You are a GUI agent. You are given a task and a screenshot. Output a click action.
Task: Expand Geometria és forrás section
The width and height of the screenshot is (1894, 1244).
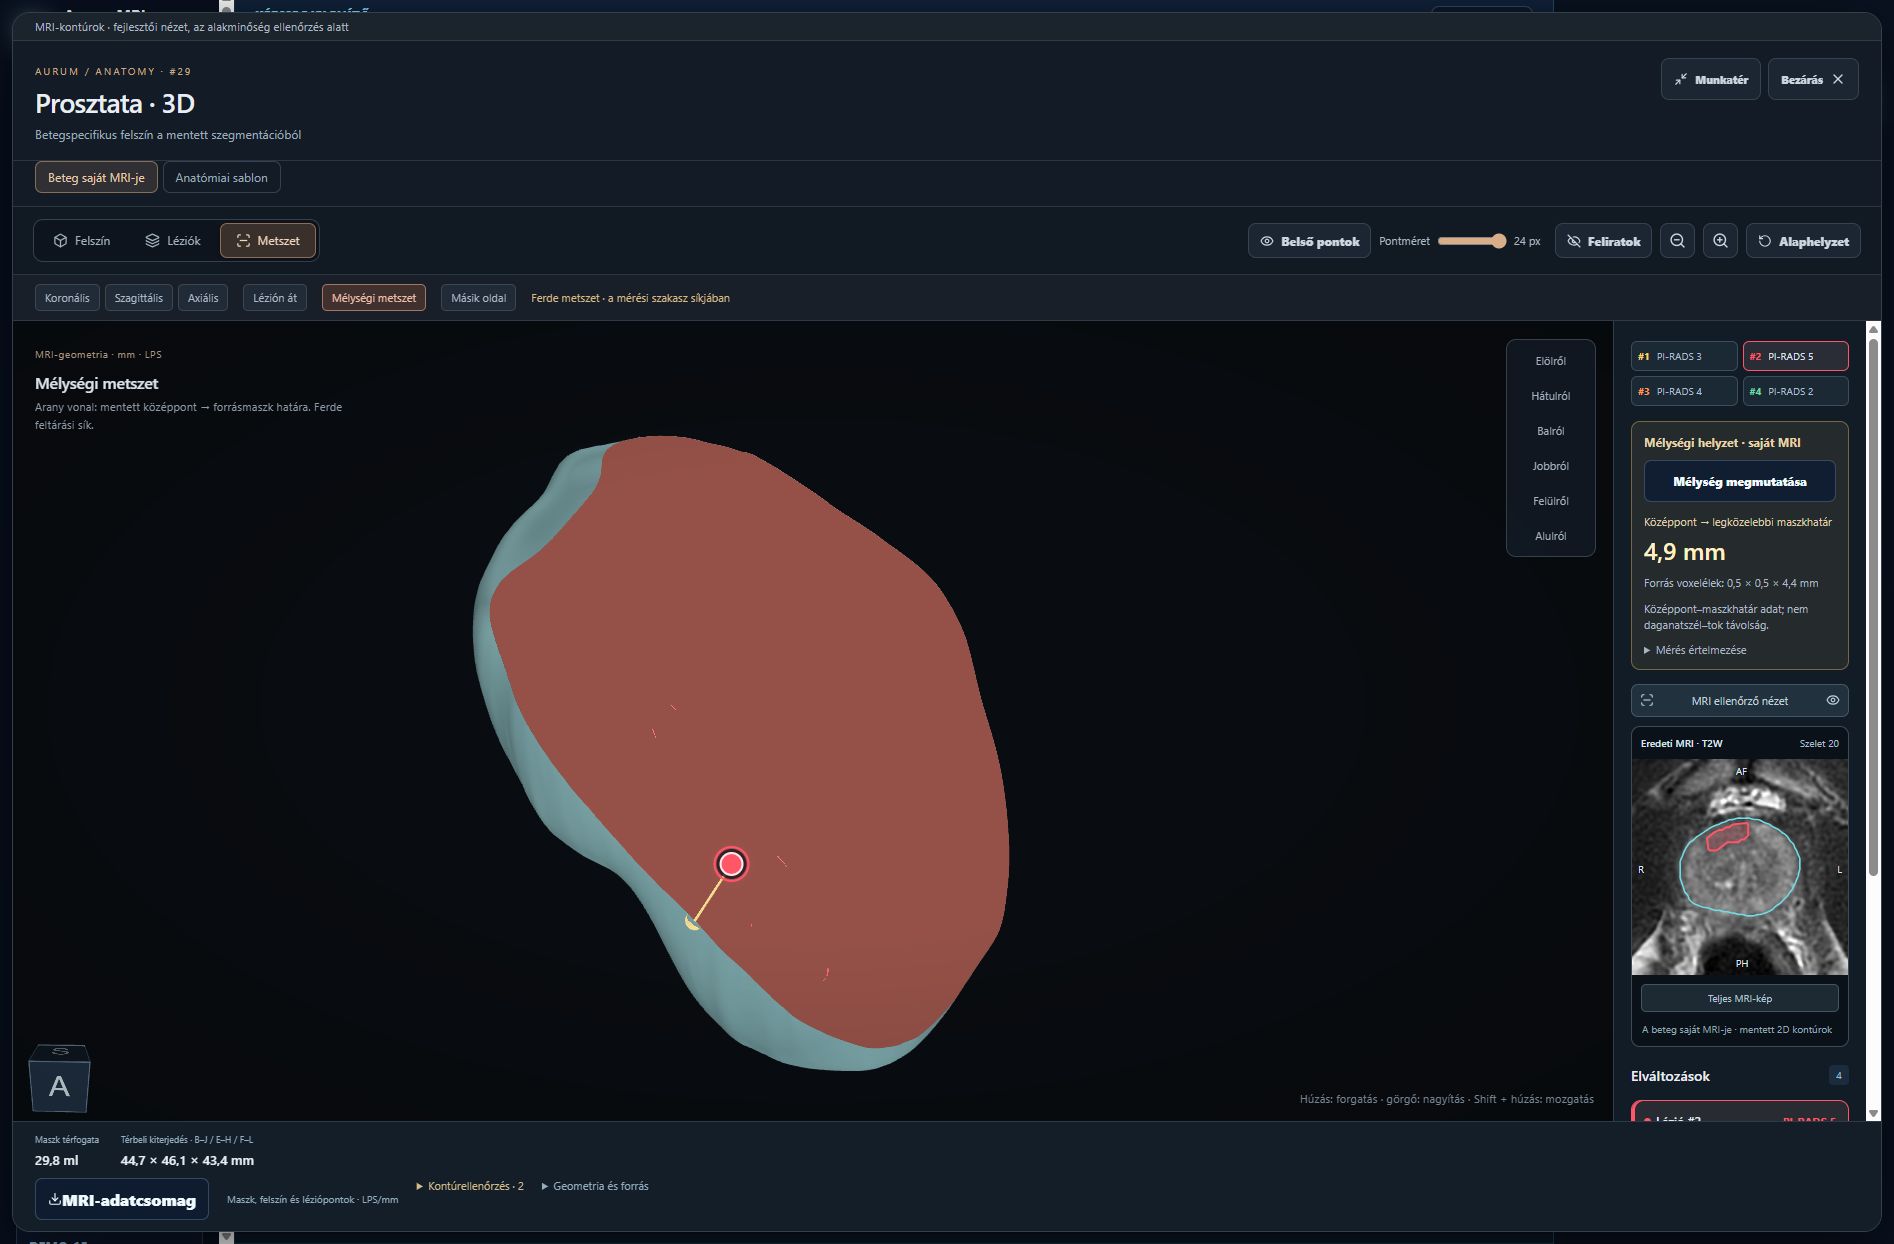click(x=595, y=1186)
